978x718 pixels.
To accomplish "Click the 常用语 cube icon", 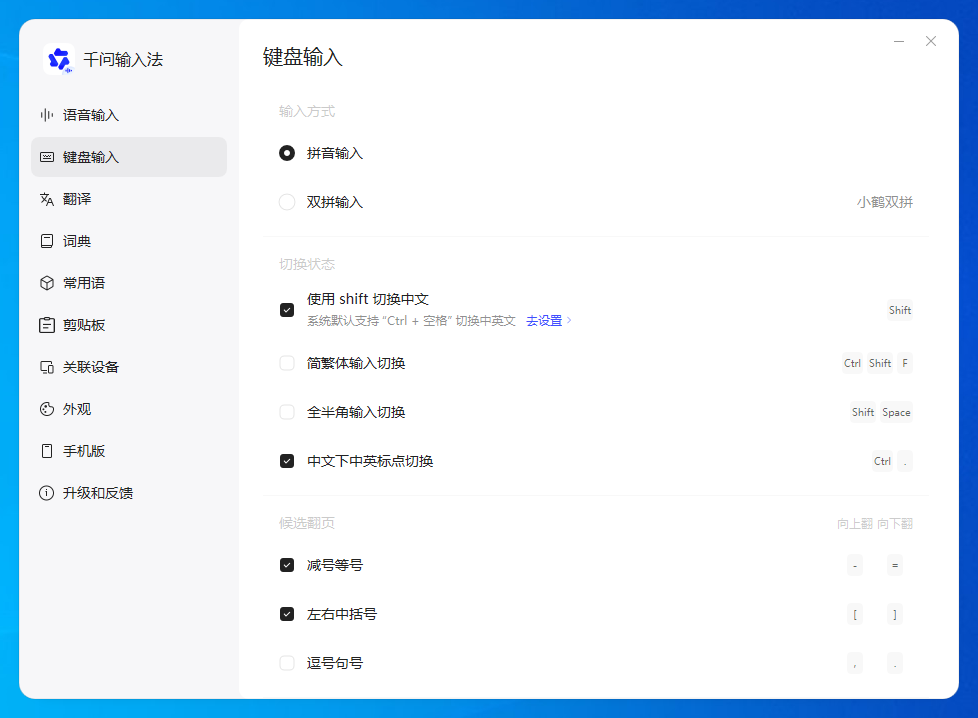I will (47, 283).
